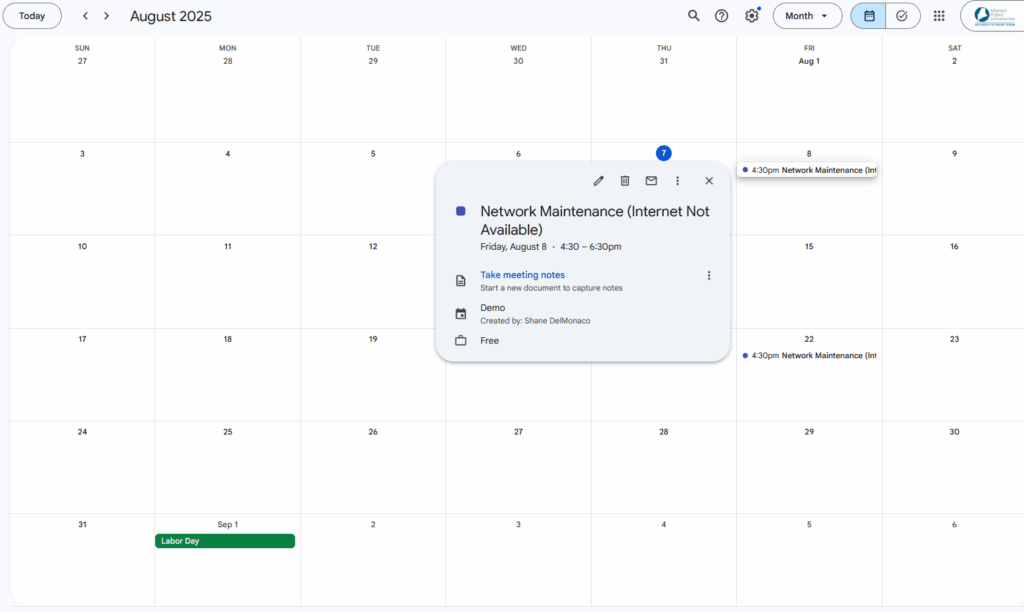1024x612 pixels.
Task: Open the Labor Day event
Action: coord(225,541)
